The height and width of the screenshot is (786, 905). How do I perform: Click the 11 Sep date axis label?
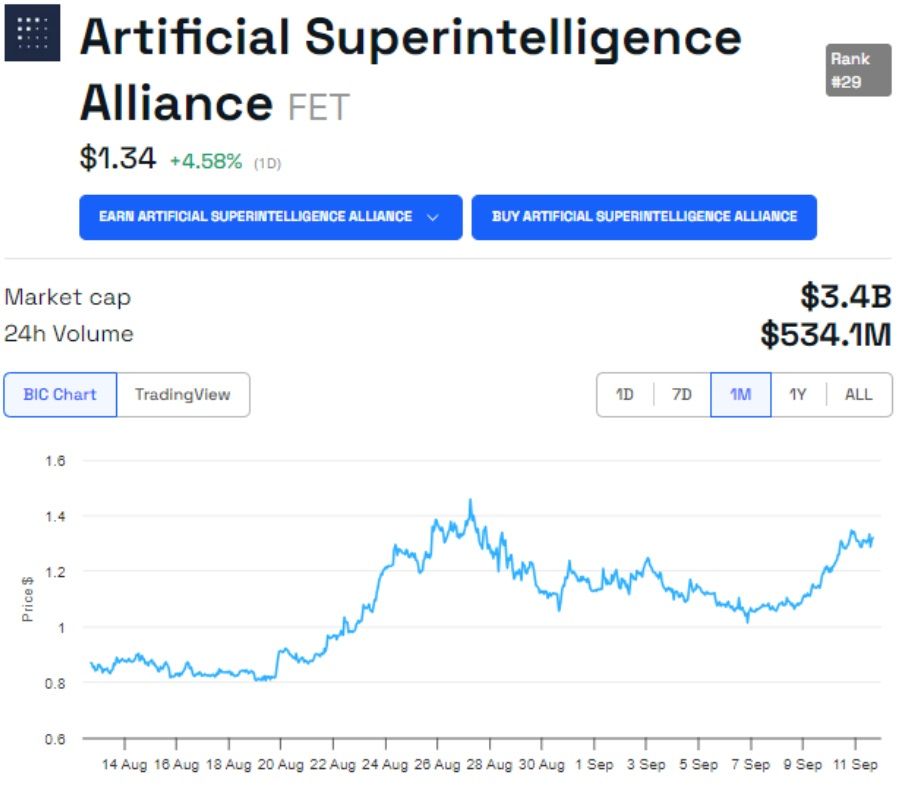click(x=855, y=764)
